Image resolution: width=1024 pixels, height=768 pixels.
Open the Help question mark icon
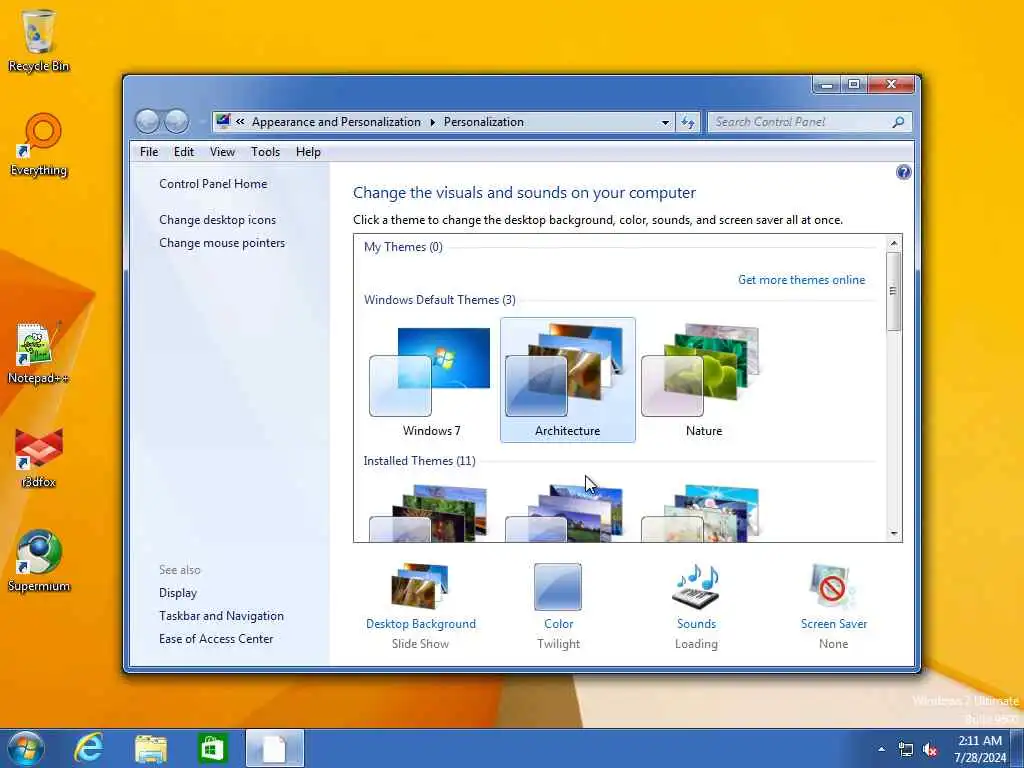click(x=903, y=172)
